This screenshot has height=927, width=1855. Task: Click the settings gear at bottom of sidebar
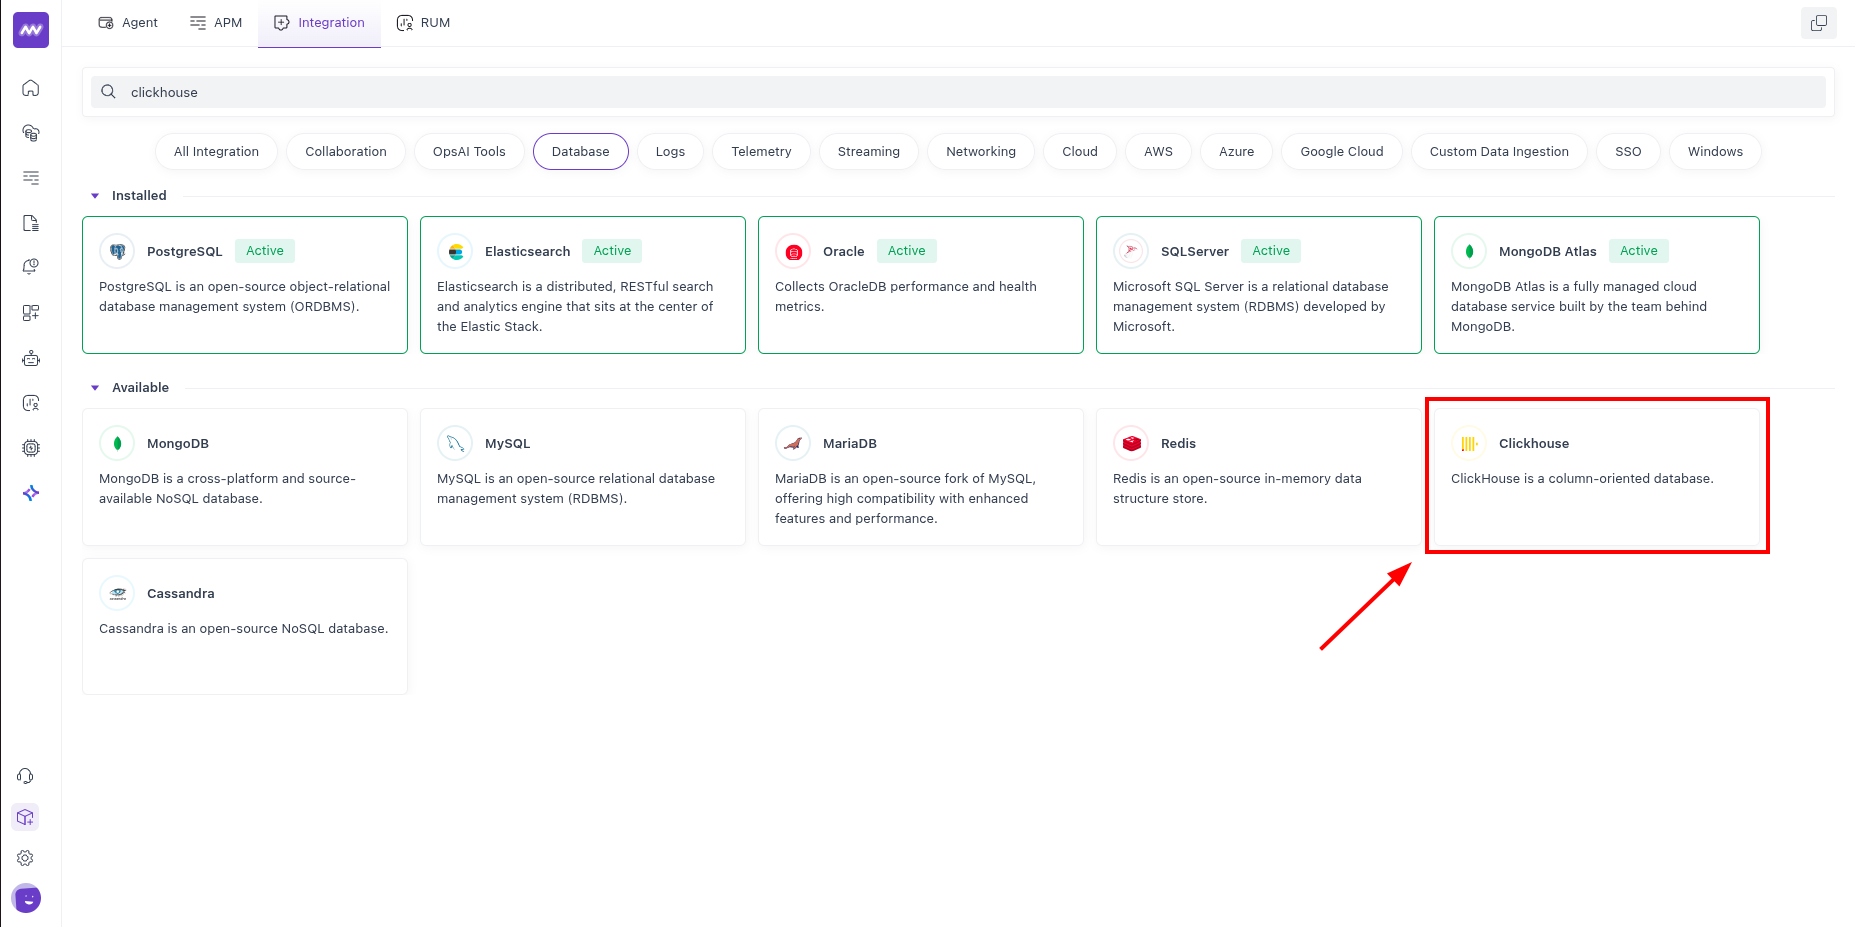click(25, 858)
